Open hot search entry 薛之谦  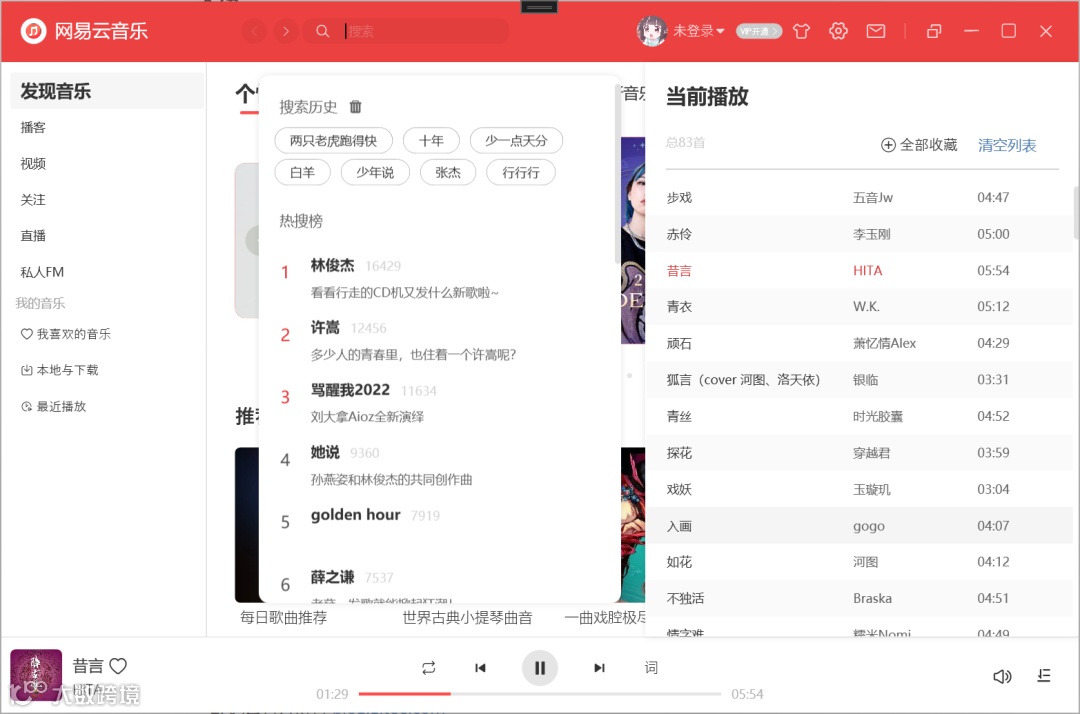(439, 584)
